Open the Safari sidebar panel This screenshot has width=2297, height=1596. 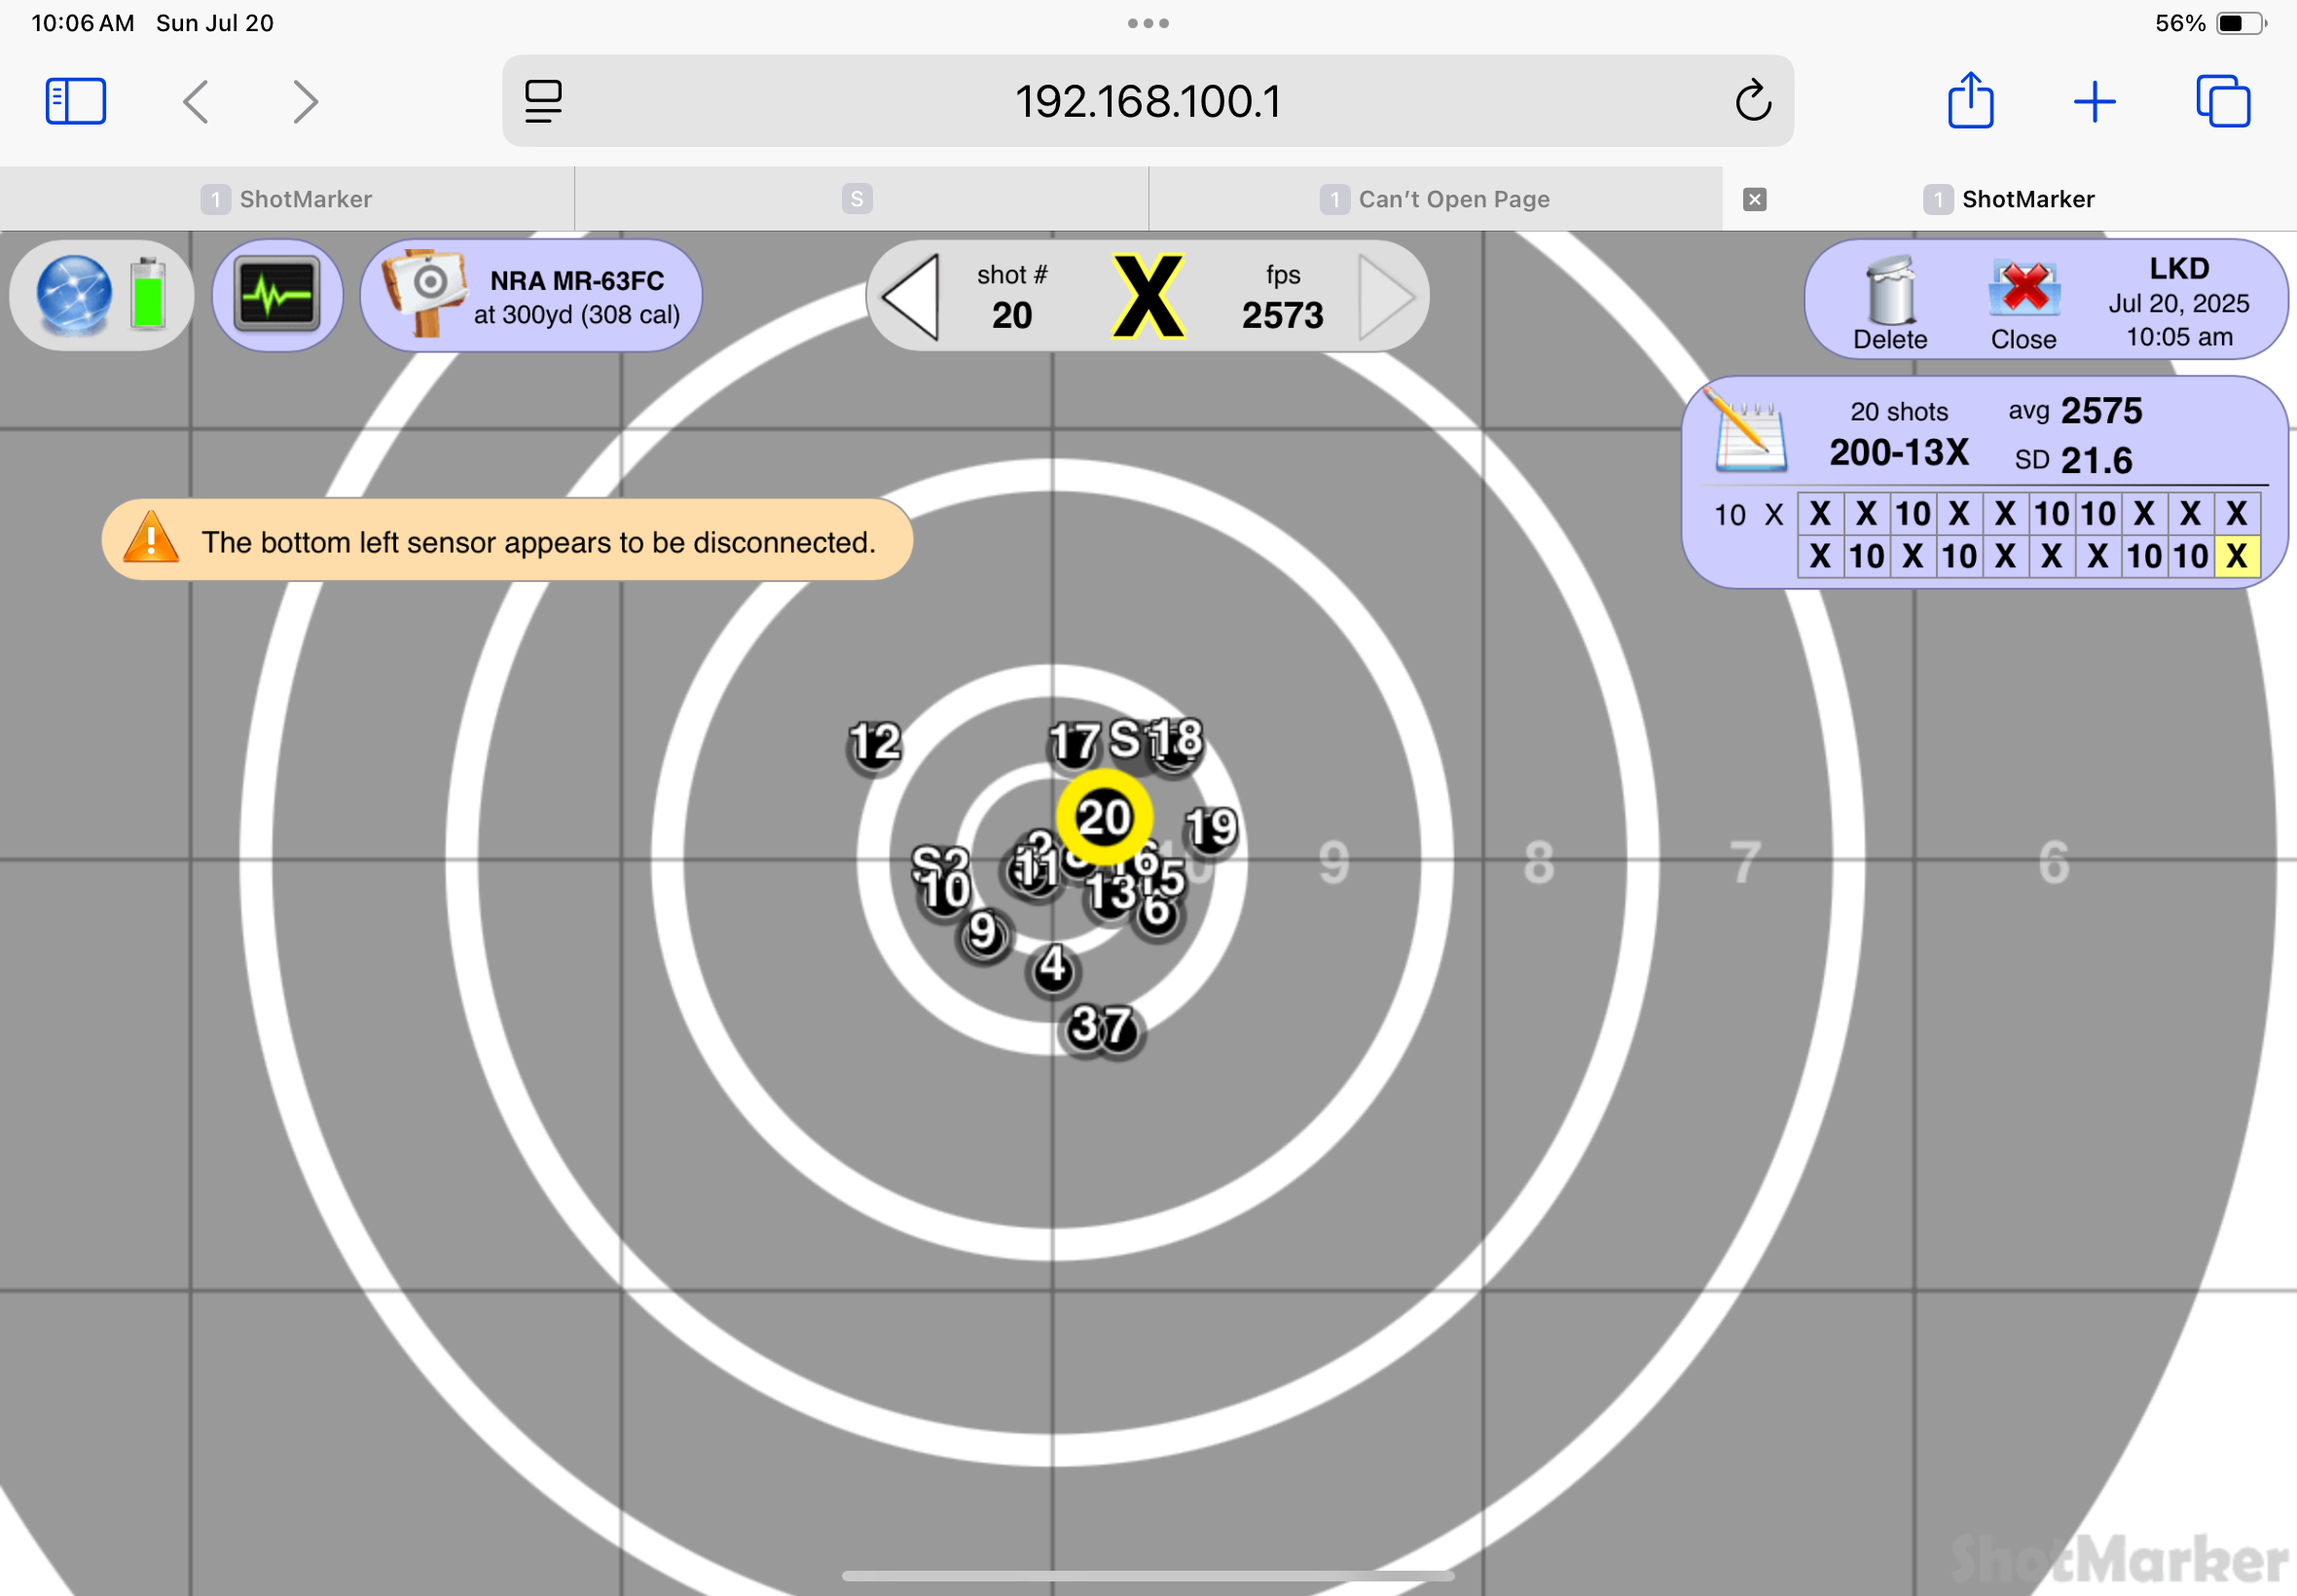click(x=76, y=101)
